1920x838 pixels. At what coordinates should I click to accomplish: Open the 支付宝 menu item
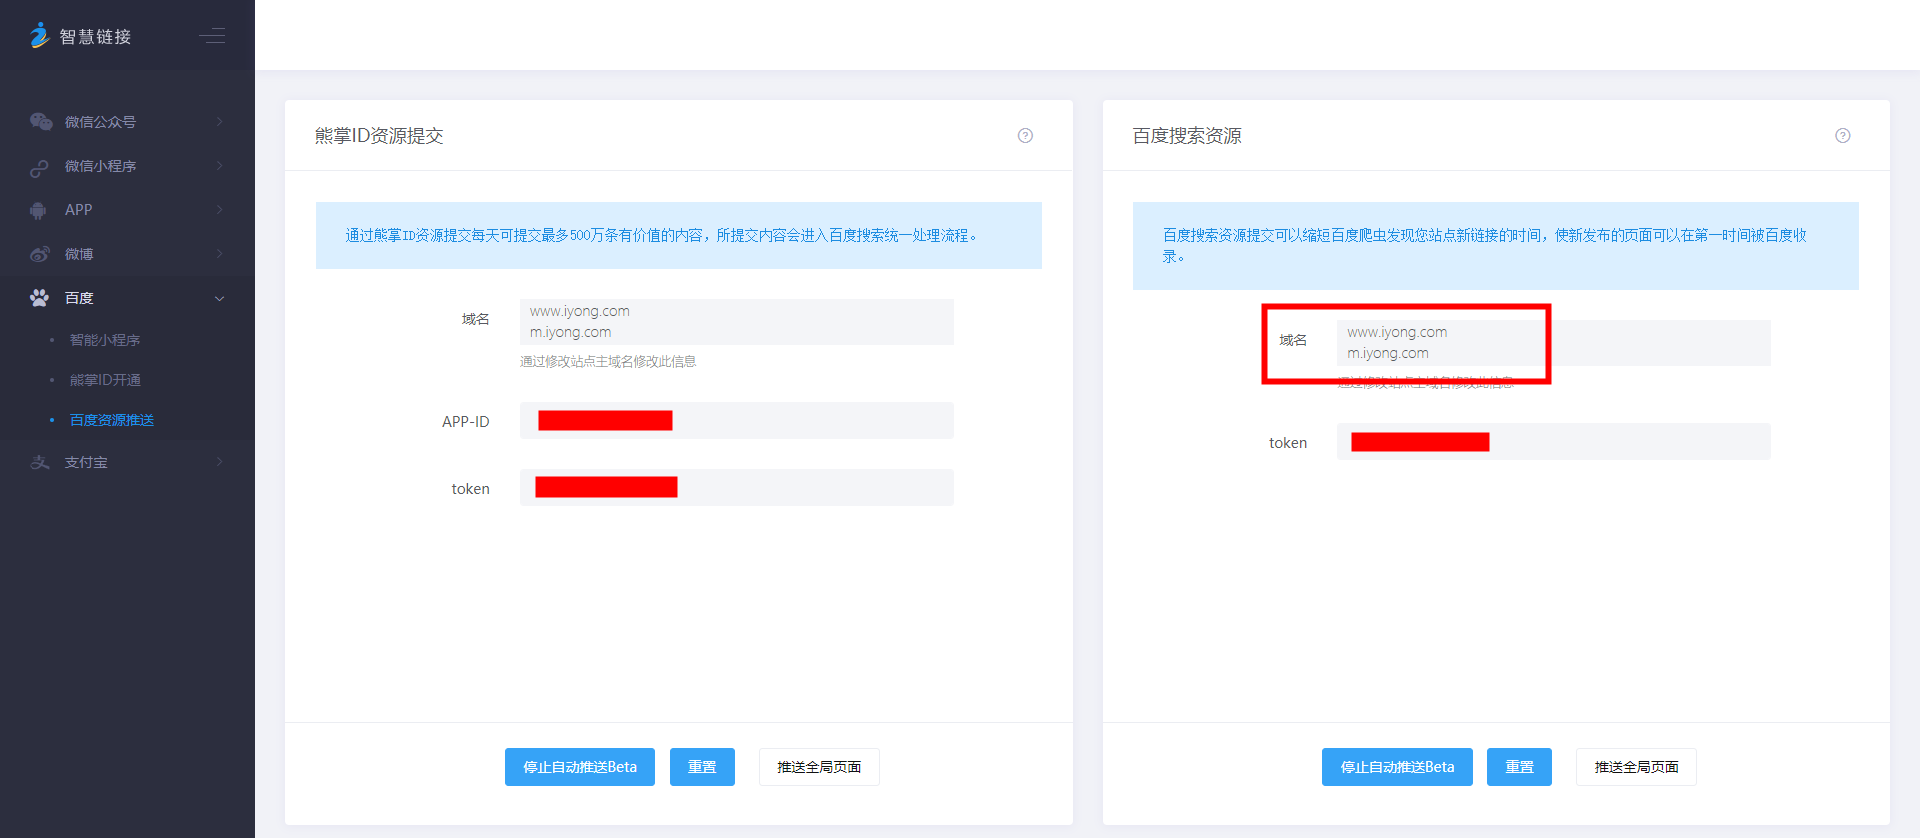[x=127, y=462]
